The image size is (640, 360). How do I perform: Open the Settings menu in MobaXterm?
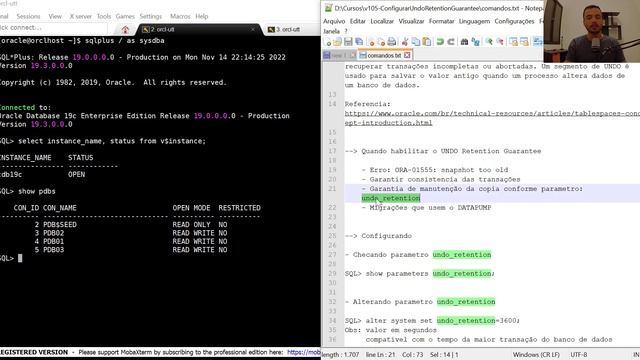coord(151,16)
